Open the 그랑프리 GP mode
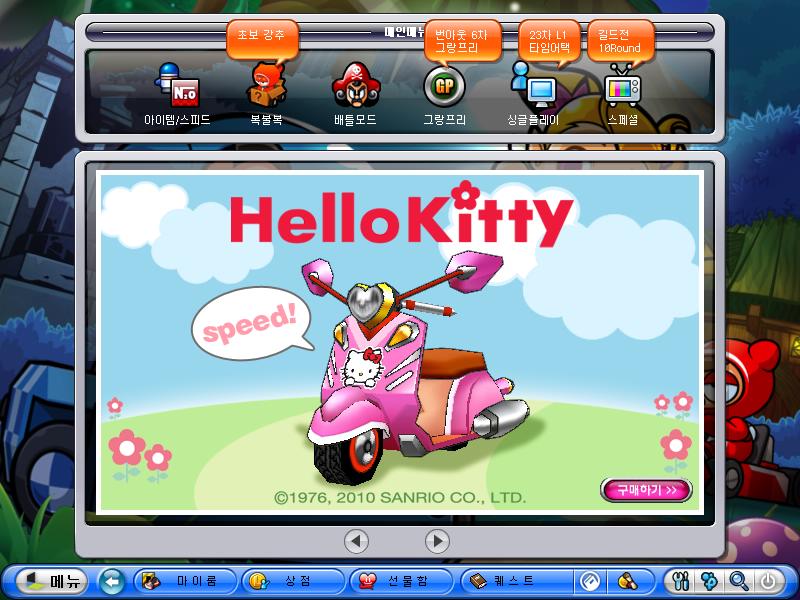The height and width of the screenshot is (600, 800). point(444,94)
